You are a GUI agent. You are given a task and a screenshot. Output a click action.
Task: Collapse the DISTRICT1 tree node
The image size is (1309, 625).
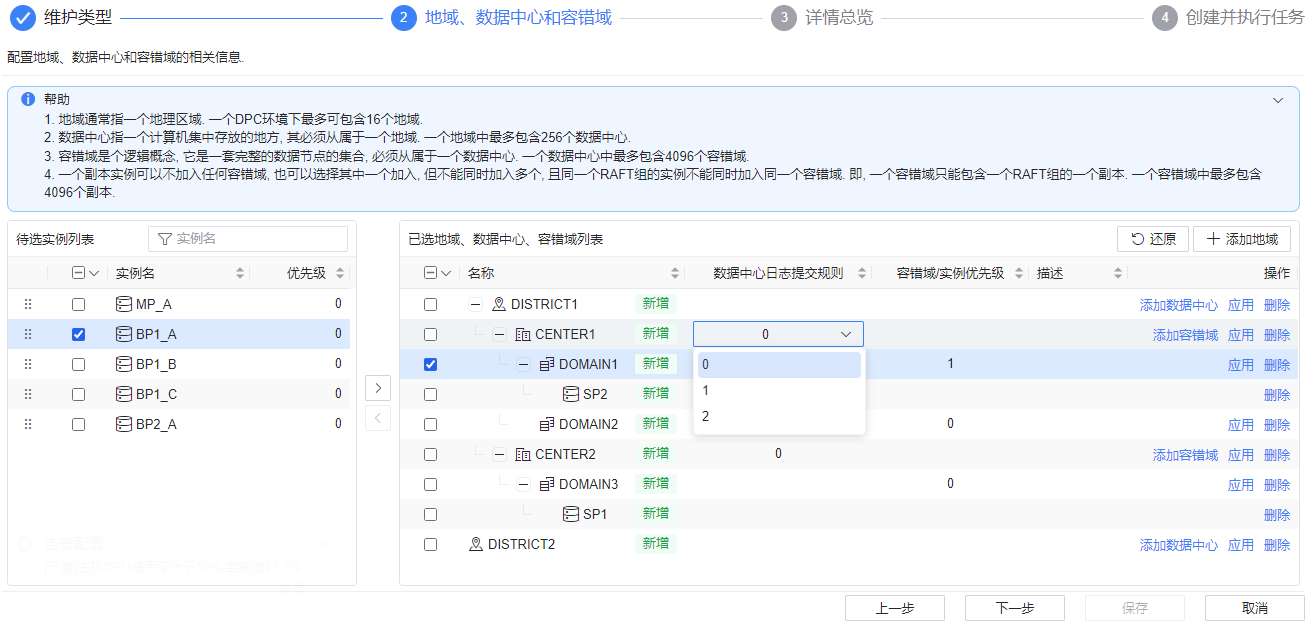476,304
